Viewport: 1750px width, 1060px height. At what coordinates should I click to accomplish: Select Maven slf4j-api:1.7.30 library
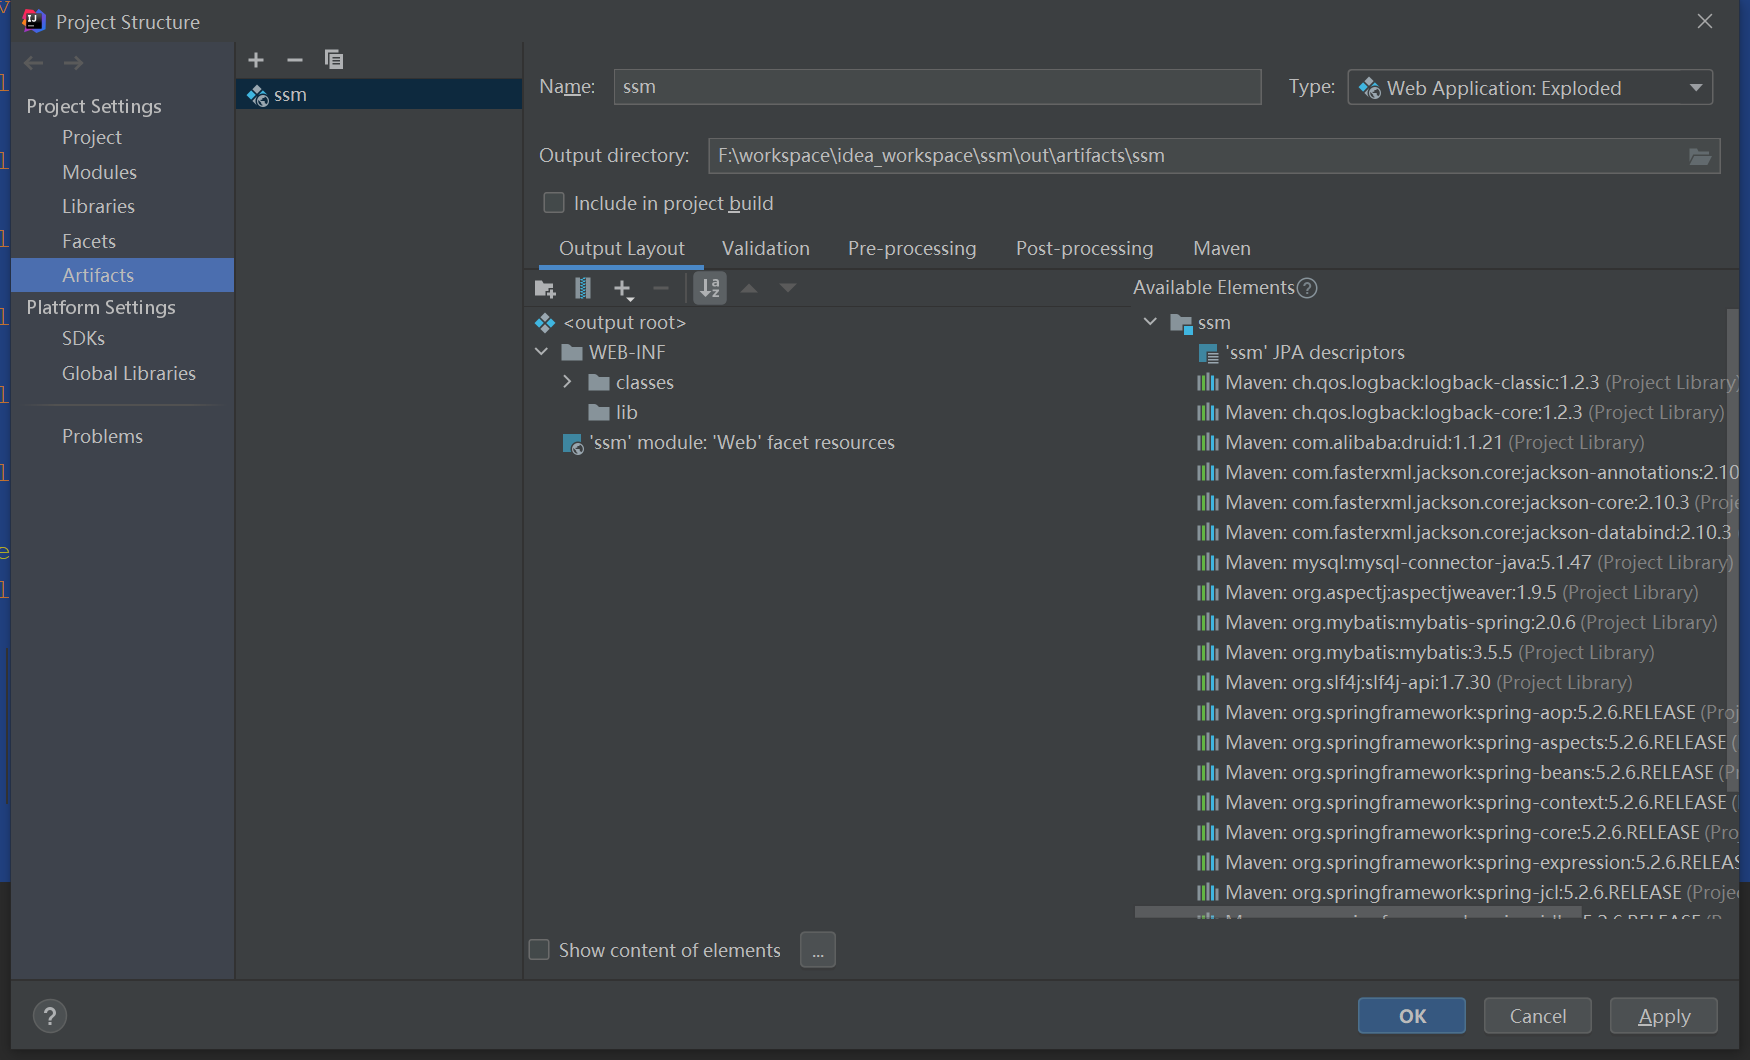(1415, 682)
